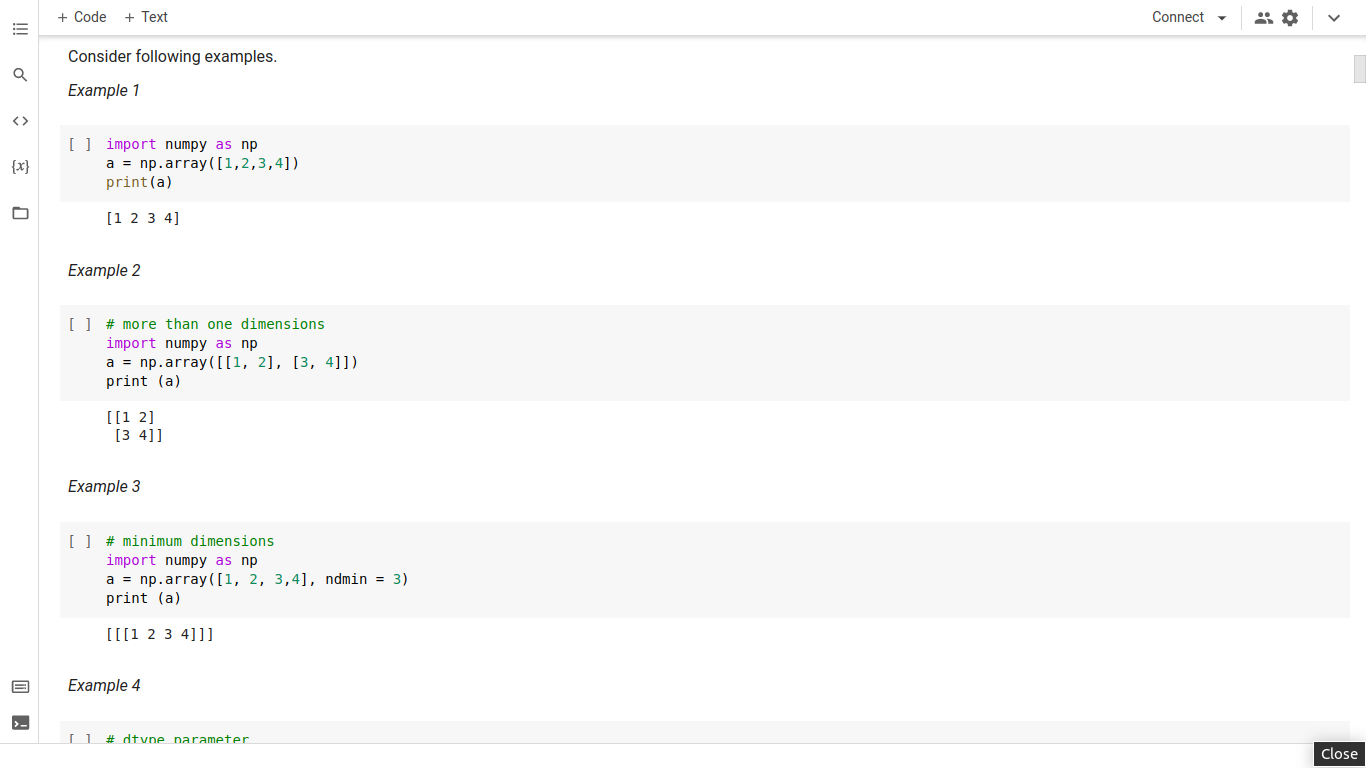Select the Example 3 heading text
The image size is (1366, 768).
104,486
